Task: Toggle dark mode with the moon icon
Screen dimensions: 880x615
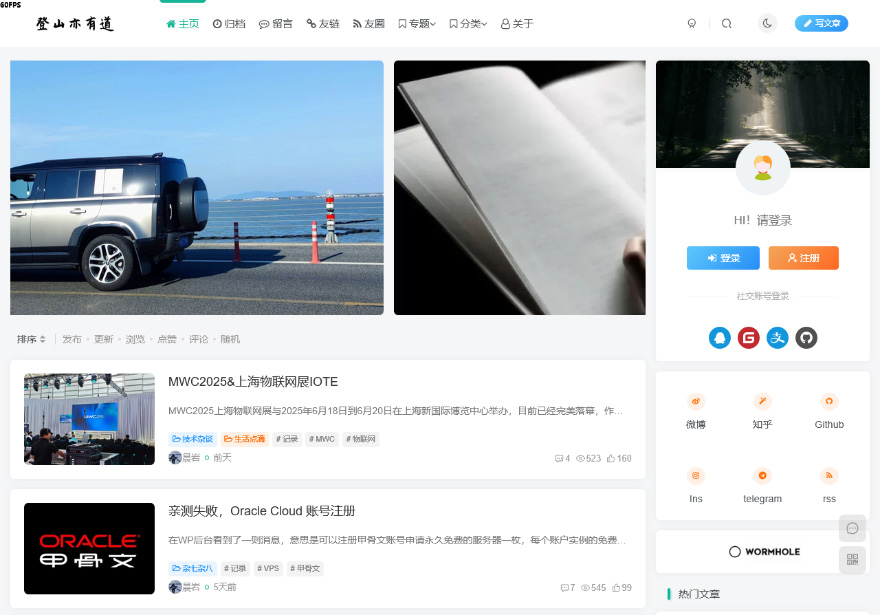Action: click(767, 23)
